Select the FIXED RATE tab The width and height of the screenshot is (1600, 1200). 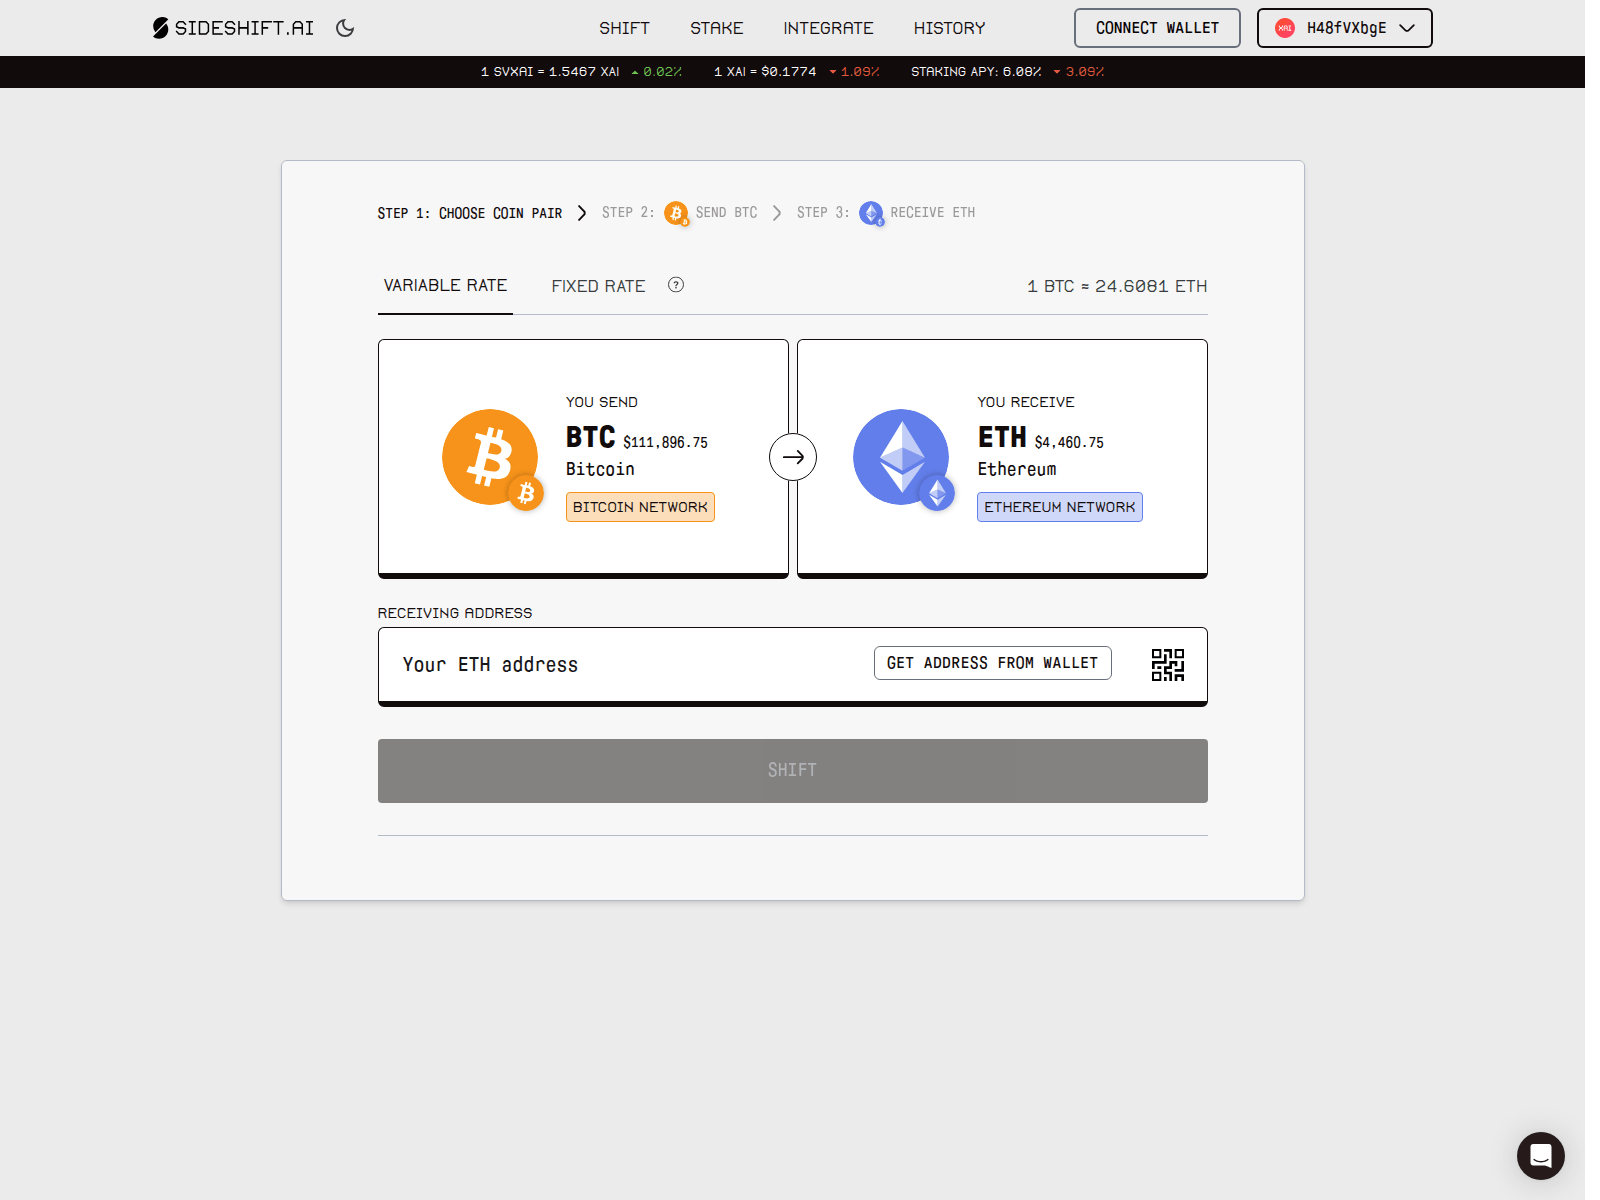tap(598, 286)
